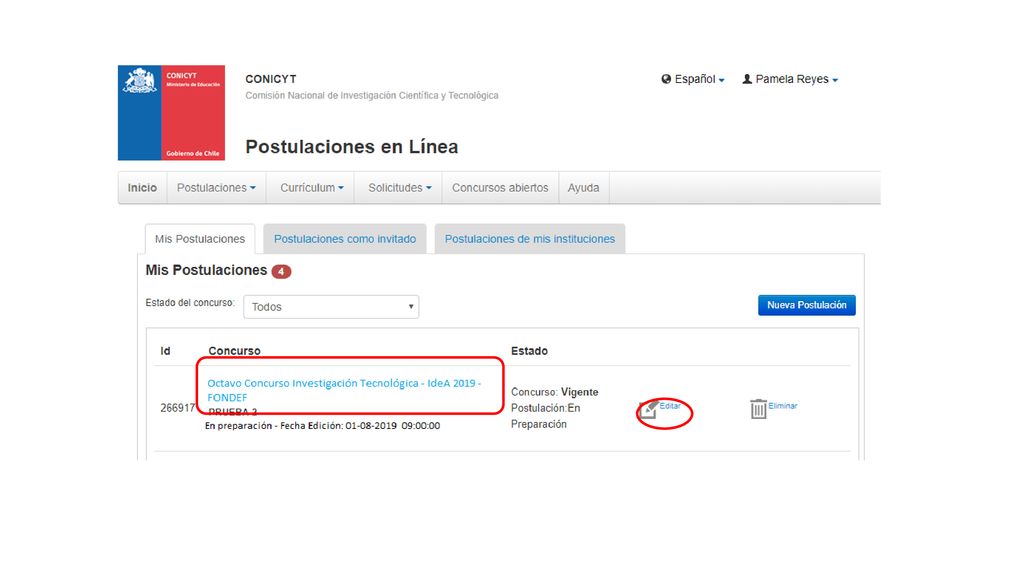The width and height of the screenshot is (1024, 576).
Task: Click the Concurso column header
Action: pos(234,351)
